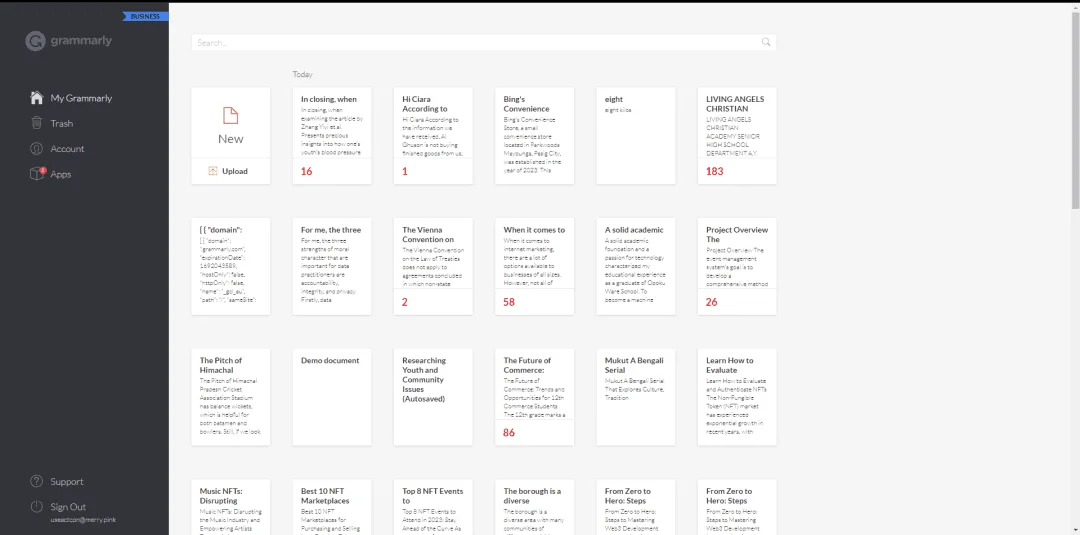Viewport: 1080px width, 535px height.
Task: Open Project Overview document card
Action: (737, 266)
